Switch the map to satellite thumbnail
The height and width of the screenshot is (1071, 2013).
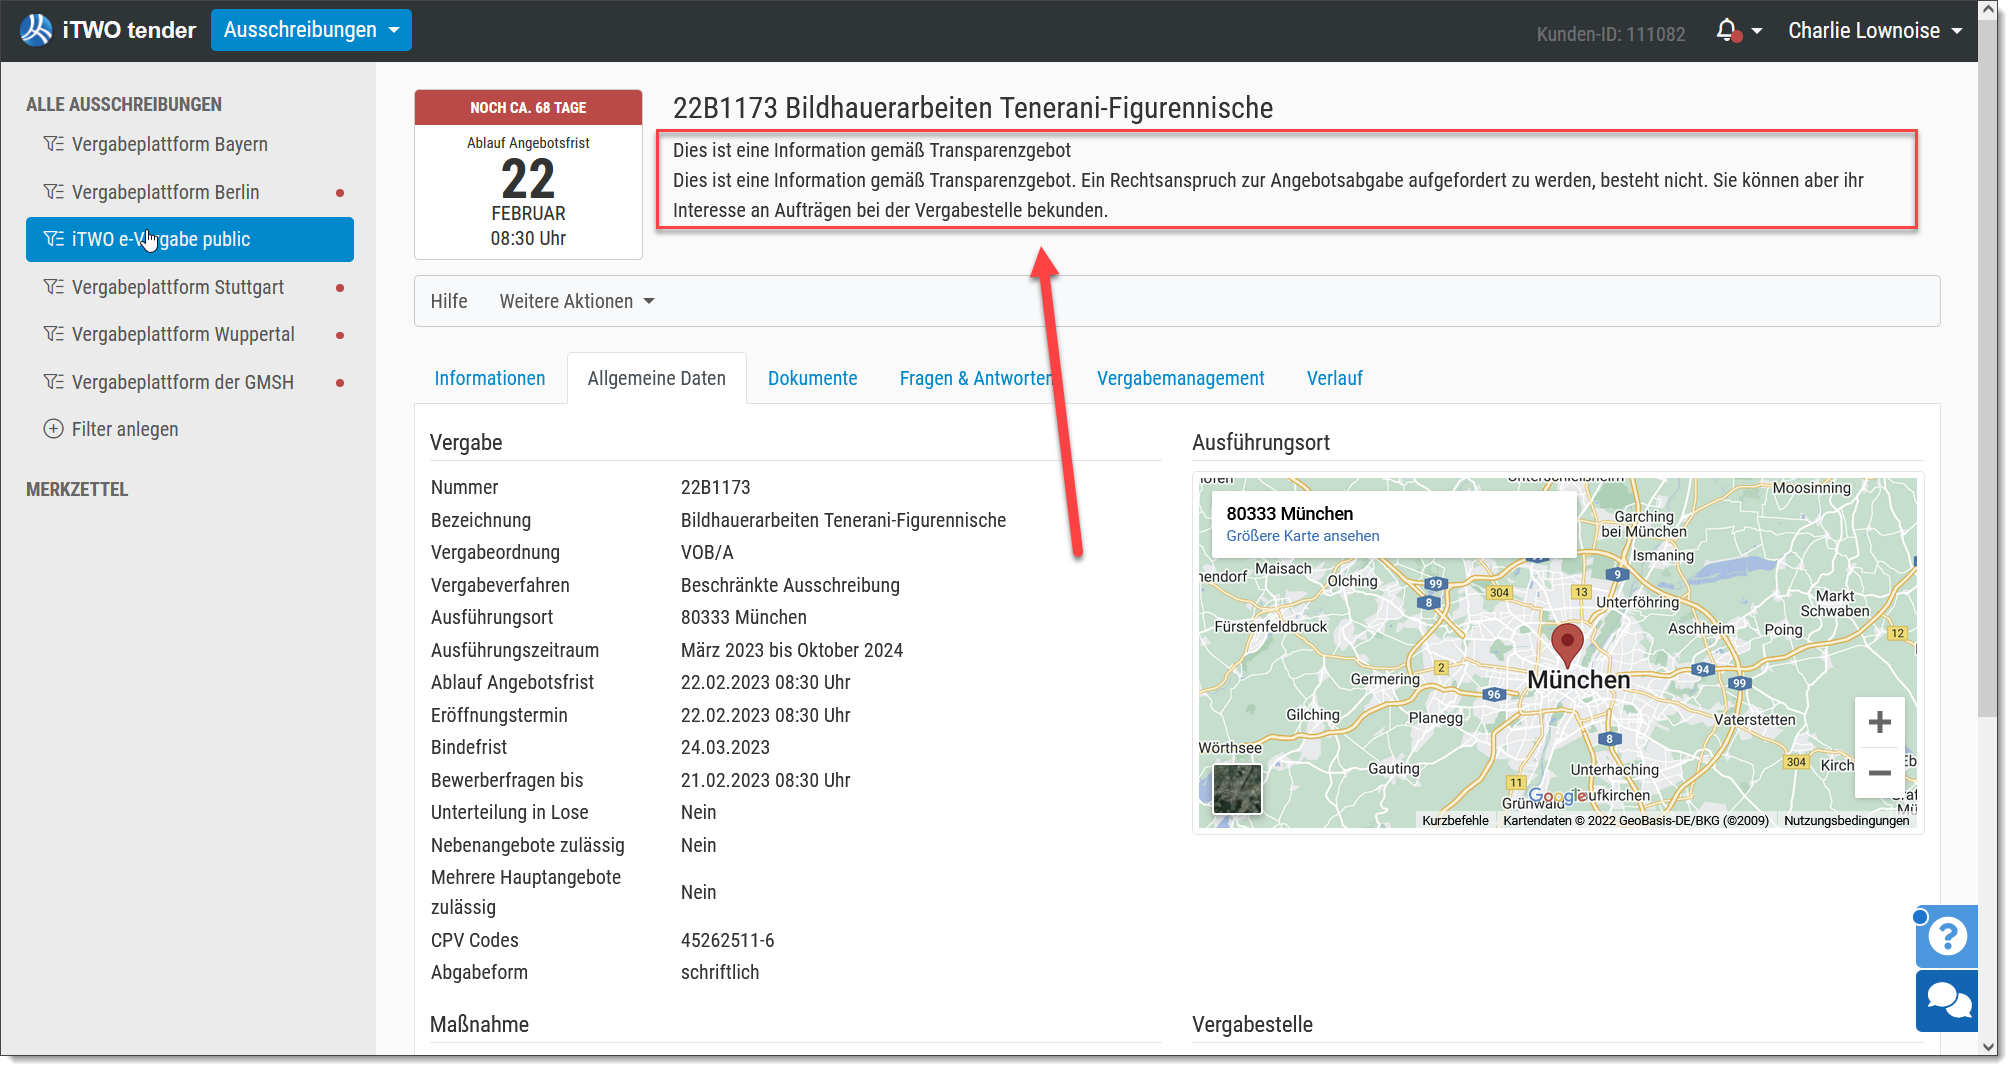1237,789
